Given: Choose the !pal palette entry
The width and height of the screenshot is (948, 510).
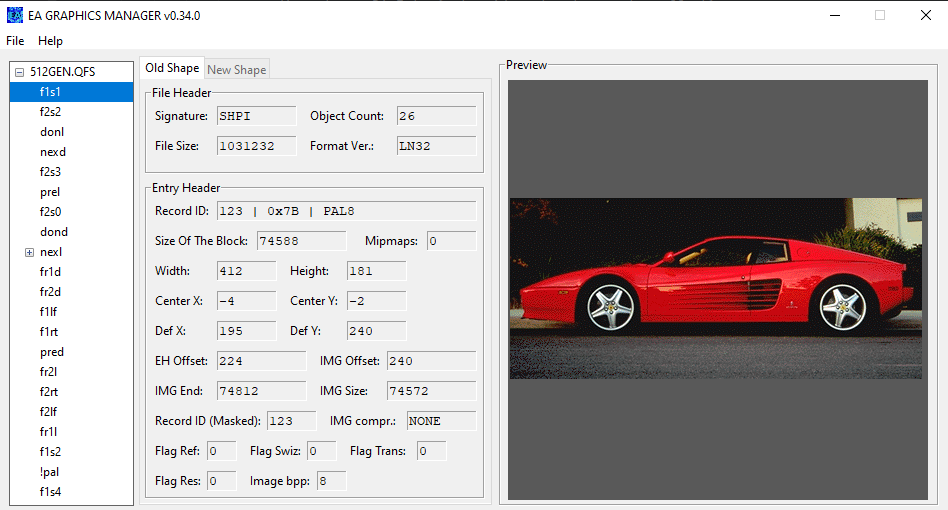Looking at the screenshot, I should coord(50,472).
